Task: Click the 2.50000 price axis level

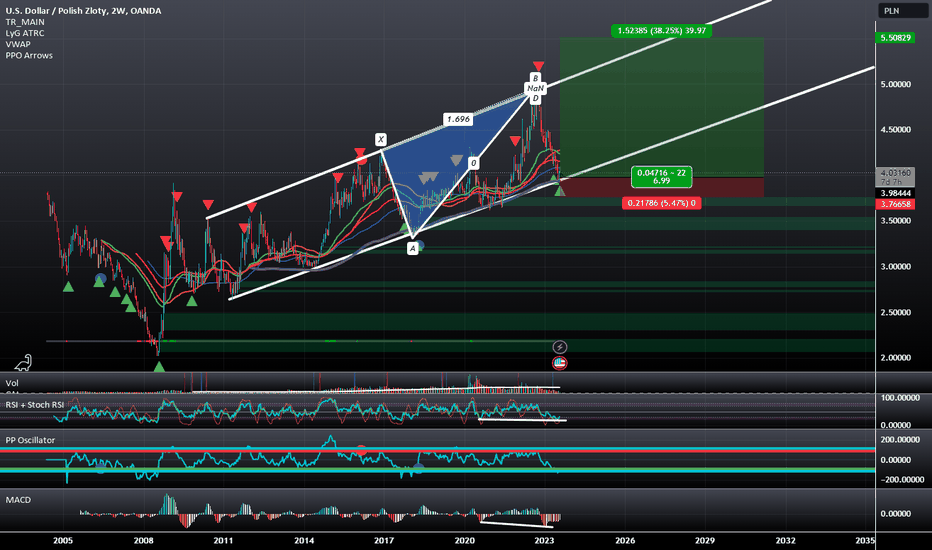Action: [x=895, y=312]
